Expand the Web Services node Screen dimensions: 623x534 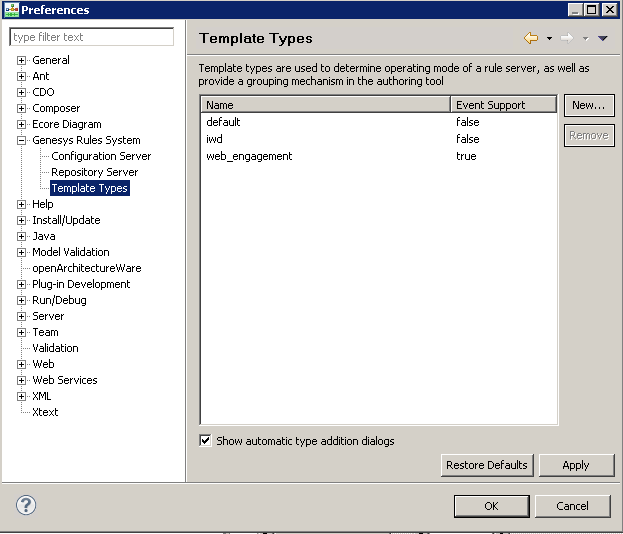click(21, 380)
